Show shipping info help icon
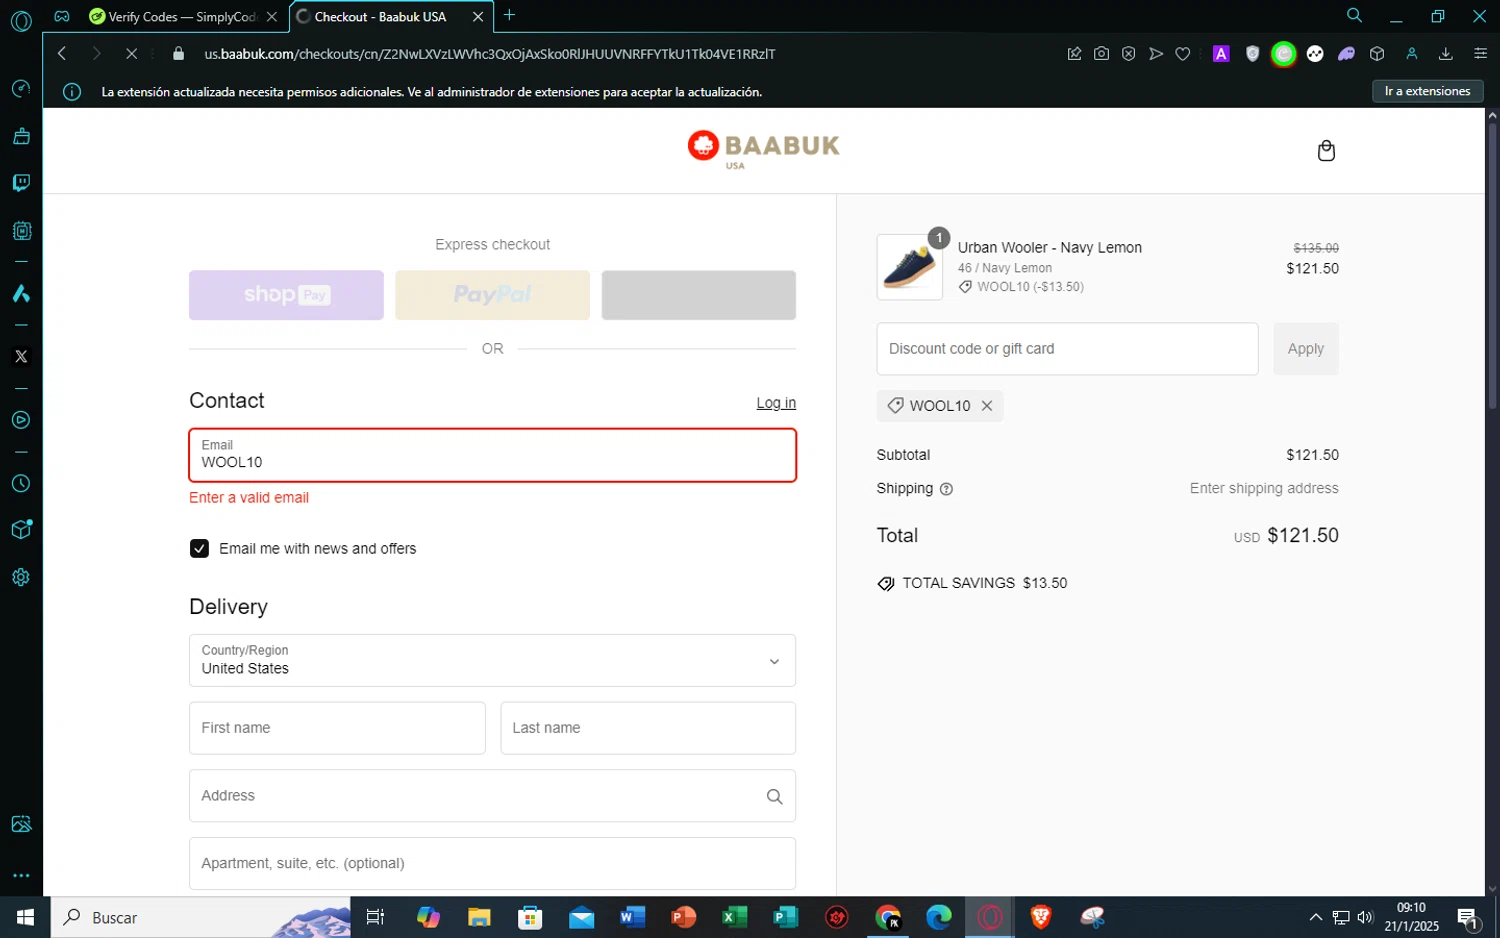Screen dimensions: 1500x938 click(x=946, y=489)
